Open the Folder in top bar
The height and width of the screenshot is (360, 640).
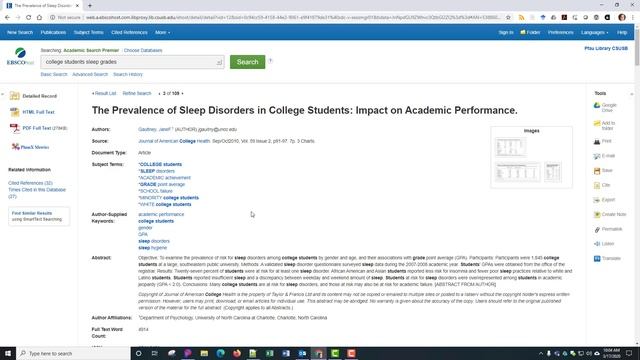(x=530, y=32)
